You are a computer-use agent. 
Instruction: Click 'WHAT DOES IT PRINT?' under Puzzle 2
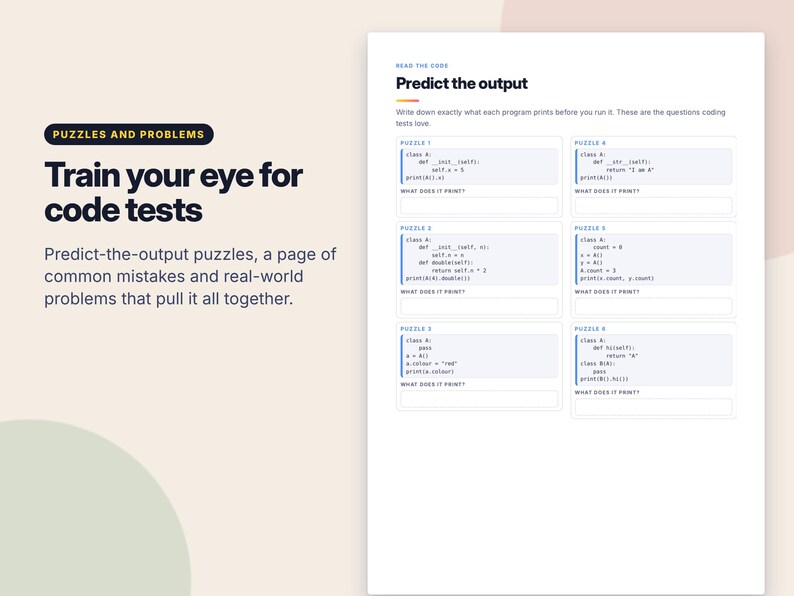point(432,292)
